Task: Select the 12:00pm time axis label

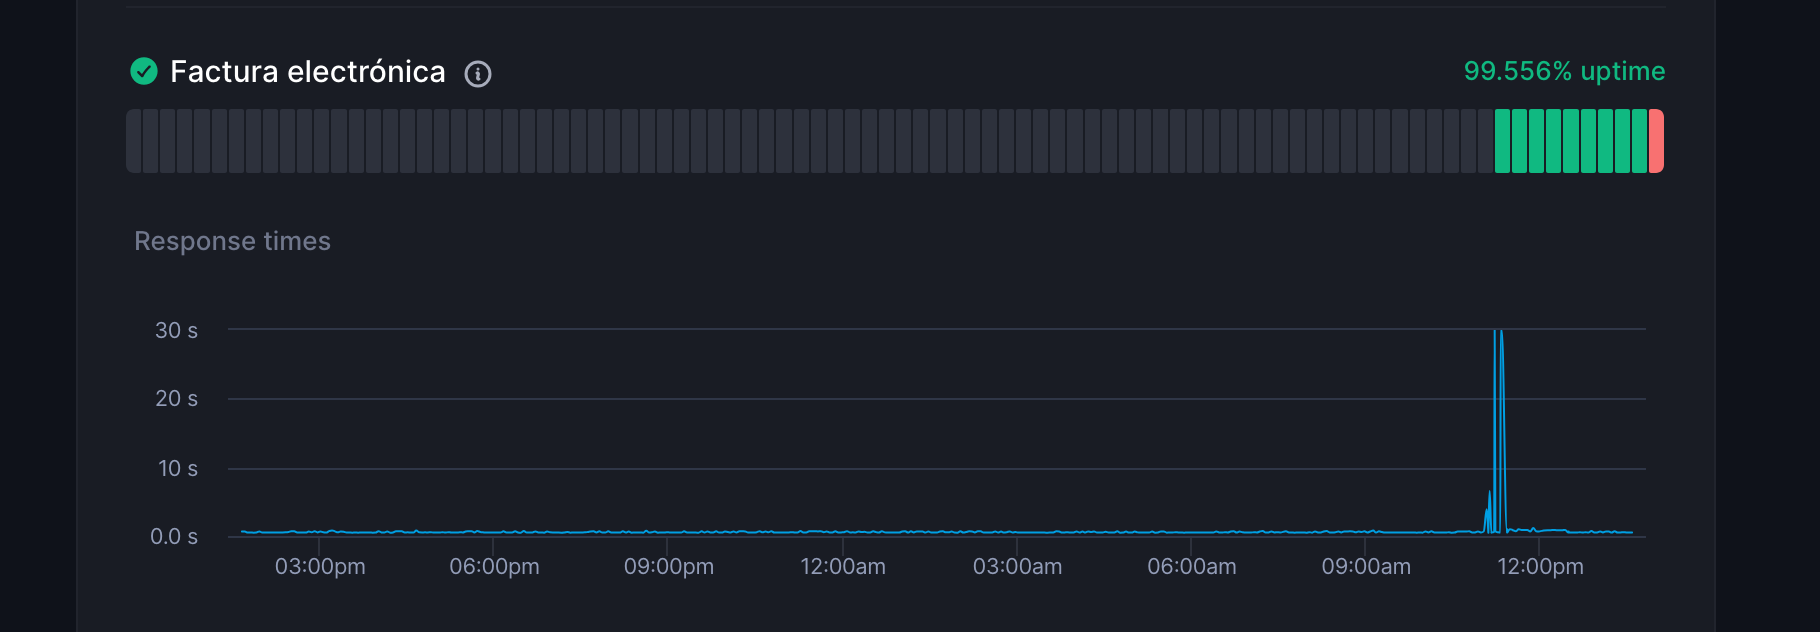Action: pos(1540,566)
